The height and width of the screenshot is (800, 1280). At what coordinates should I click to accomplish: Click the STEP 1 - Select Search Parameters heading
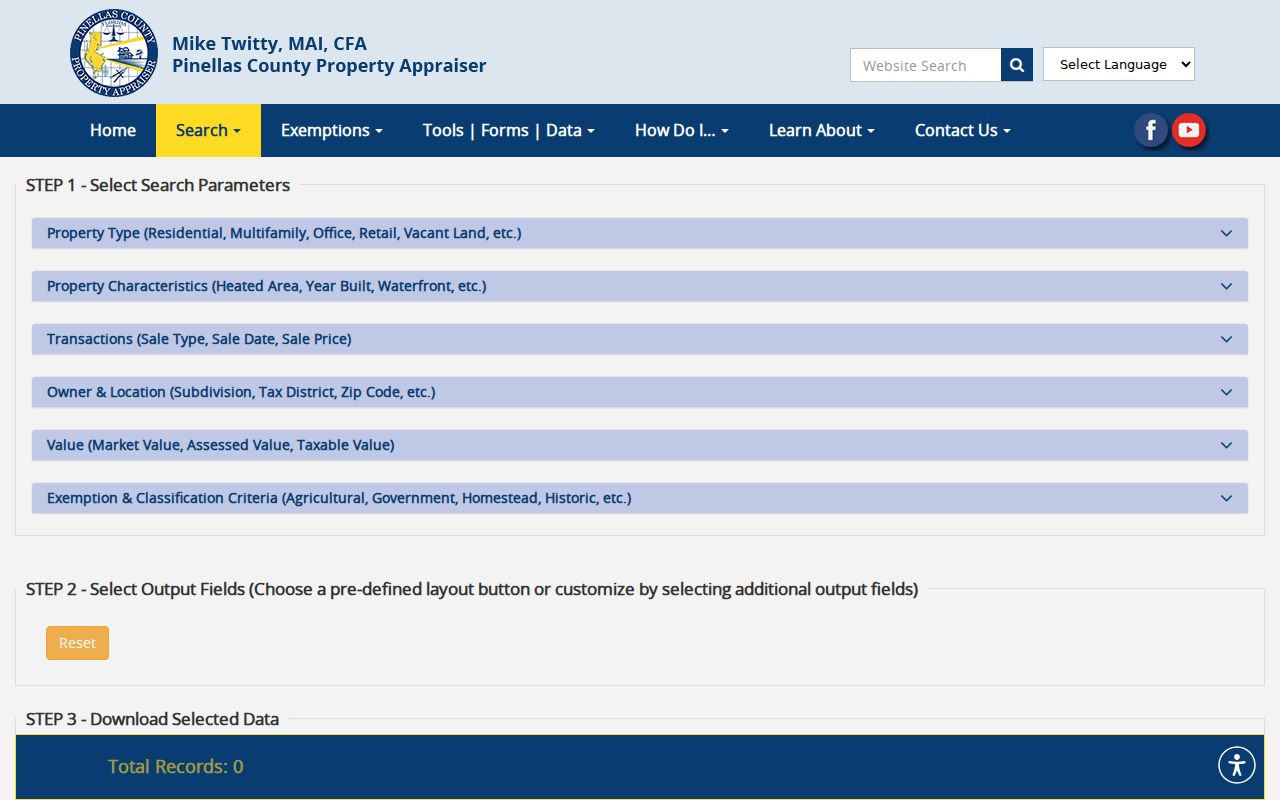tap(158, 185)
